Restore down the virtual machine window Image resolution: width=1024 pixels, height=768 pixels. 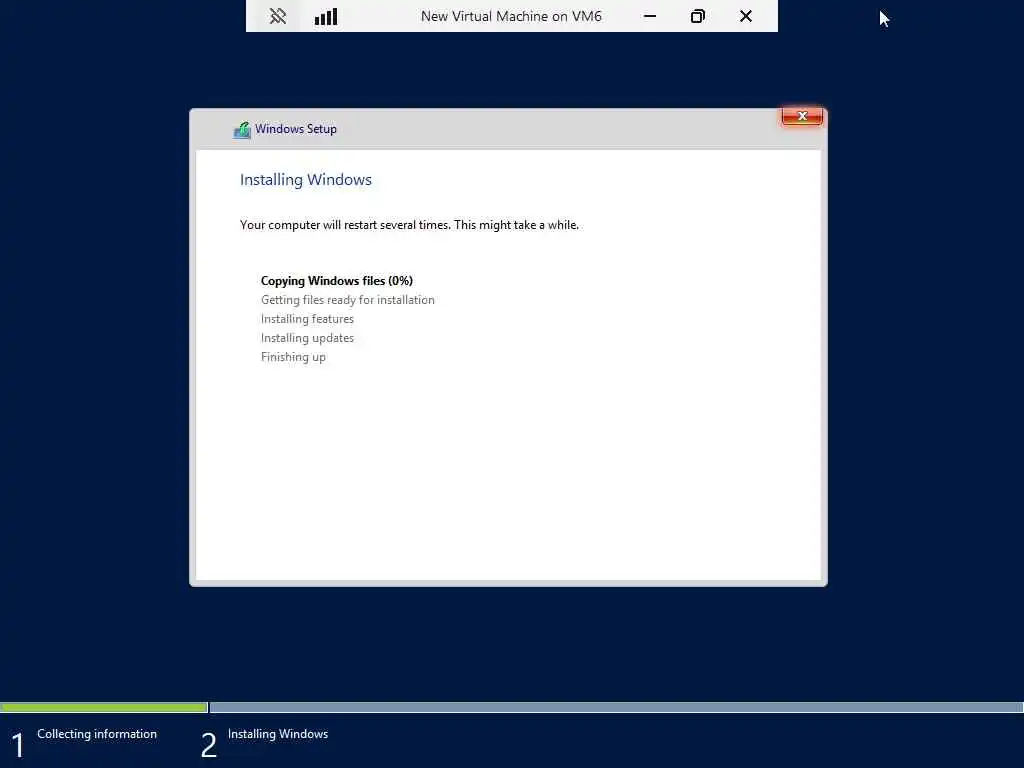click(x=697, y=16)
